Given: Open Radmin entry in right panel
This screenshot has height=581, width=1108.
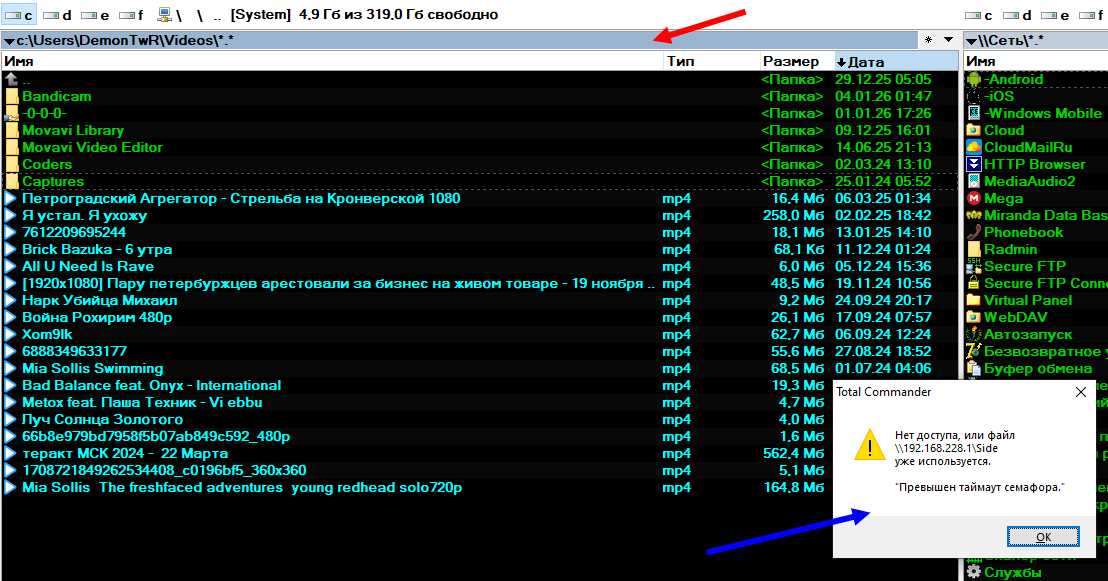Looking at the screenshot, I should (x=1010, y=250).
